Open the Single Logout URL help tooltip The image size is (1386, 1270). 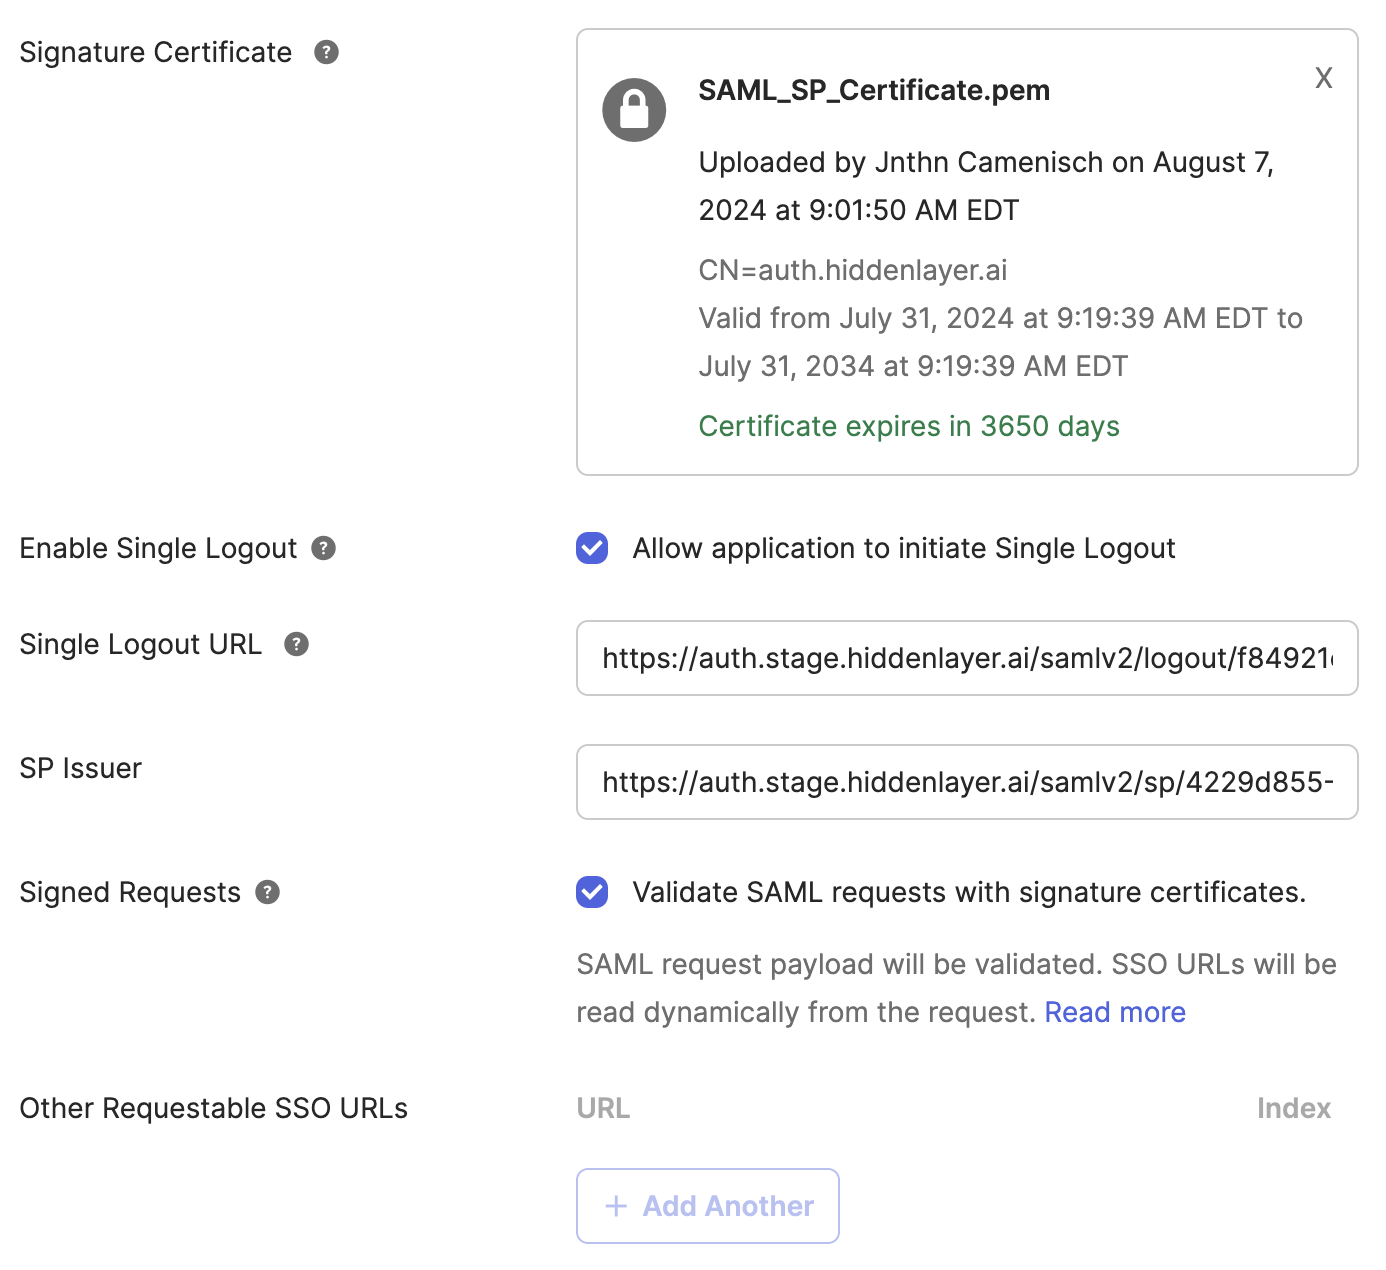coord(296,645)
